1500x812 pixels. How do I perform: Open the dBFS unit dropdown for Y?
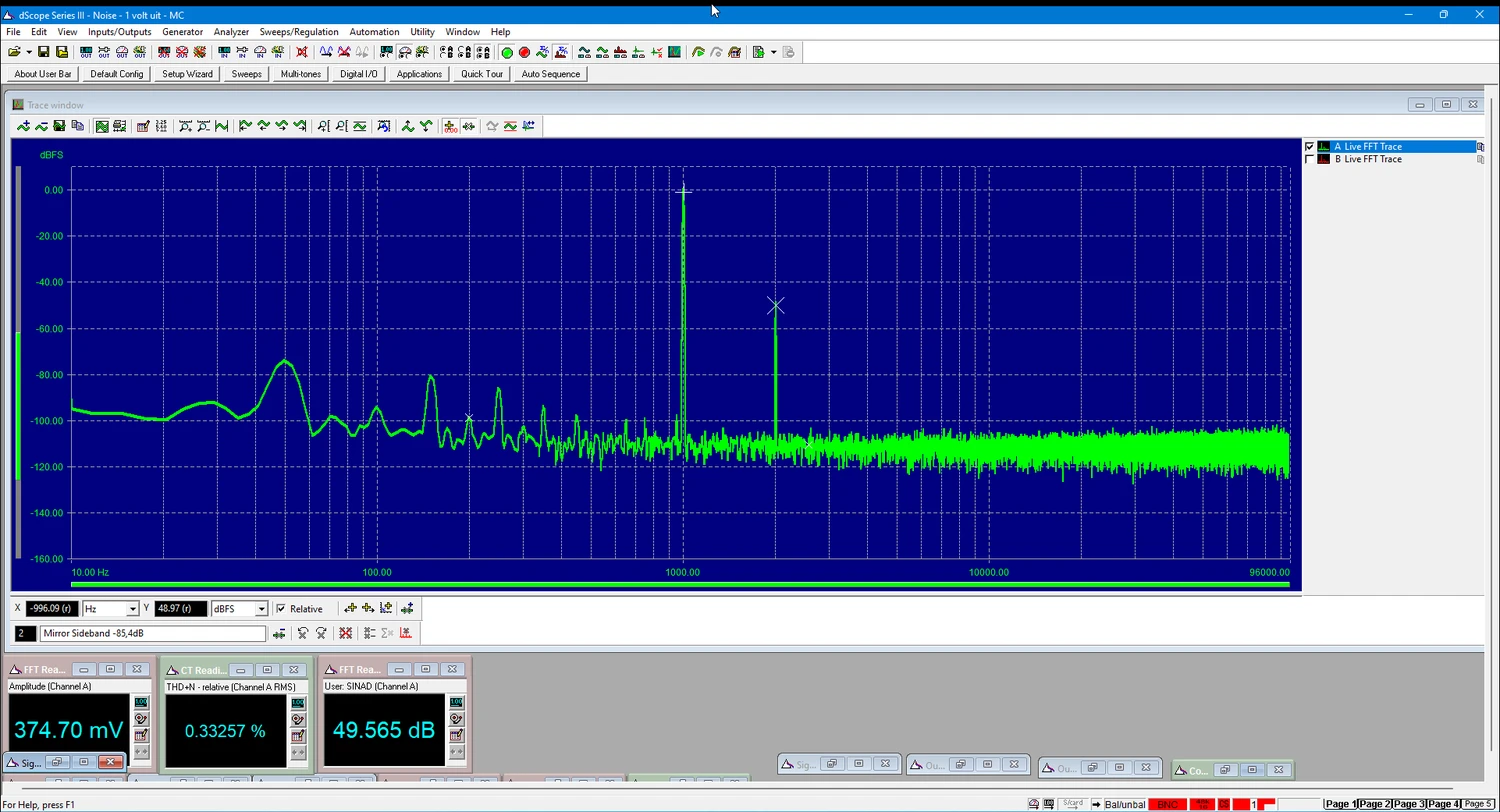click(261, 609)
